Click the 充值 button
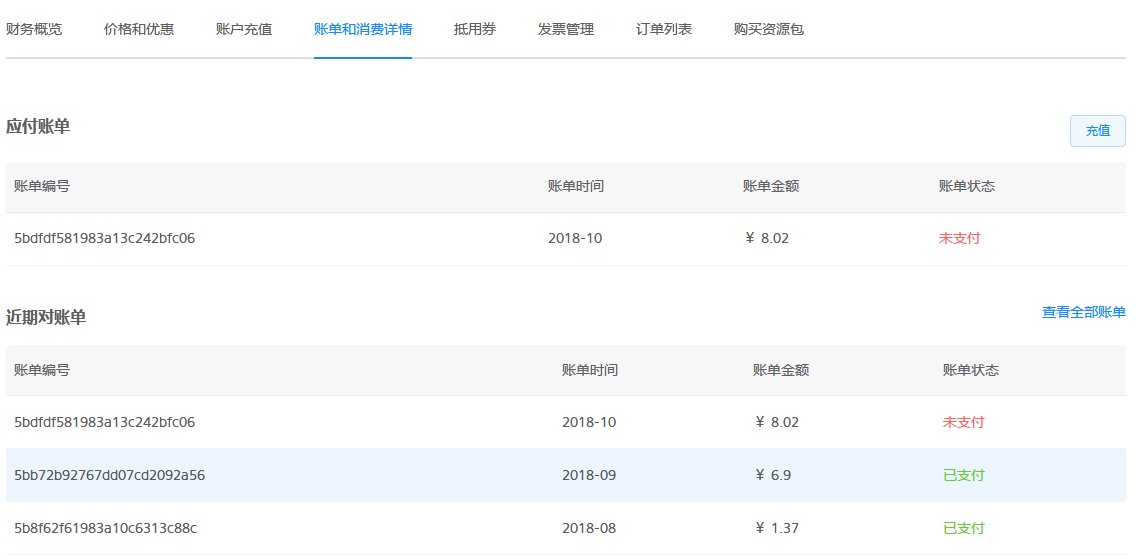The image size is (1147, 560). [1097, 131]
